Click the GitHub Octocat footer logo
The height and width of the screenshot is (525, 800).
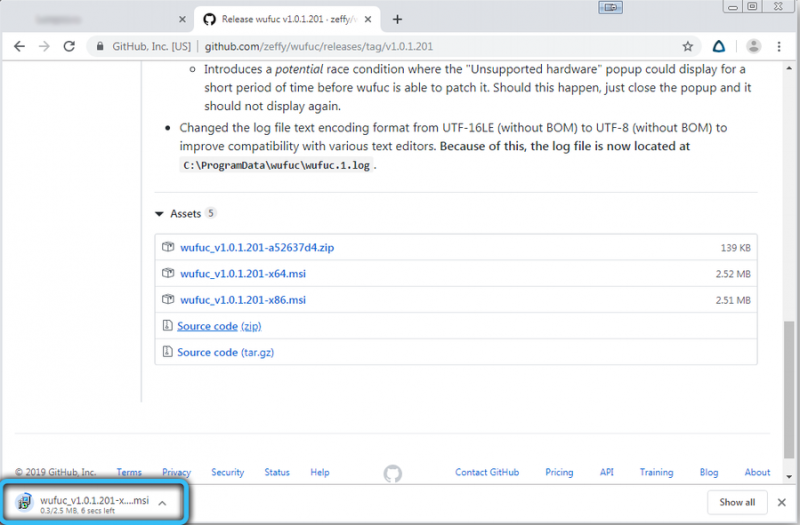tap(393, 473)
